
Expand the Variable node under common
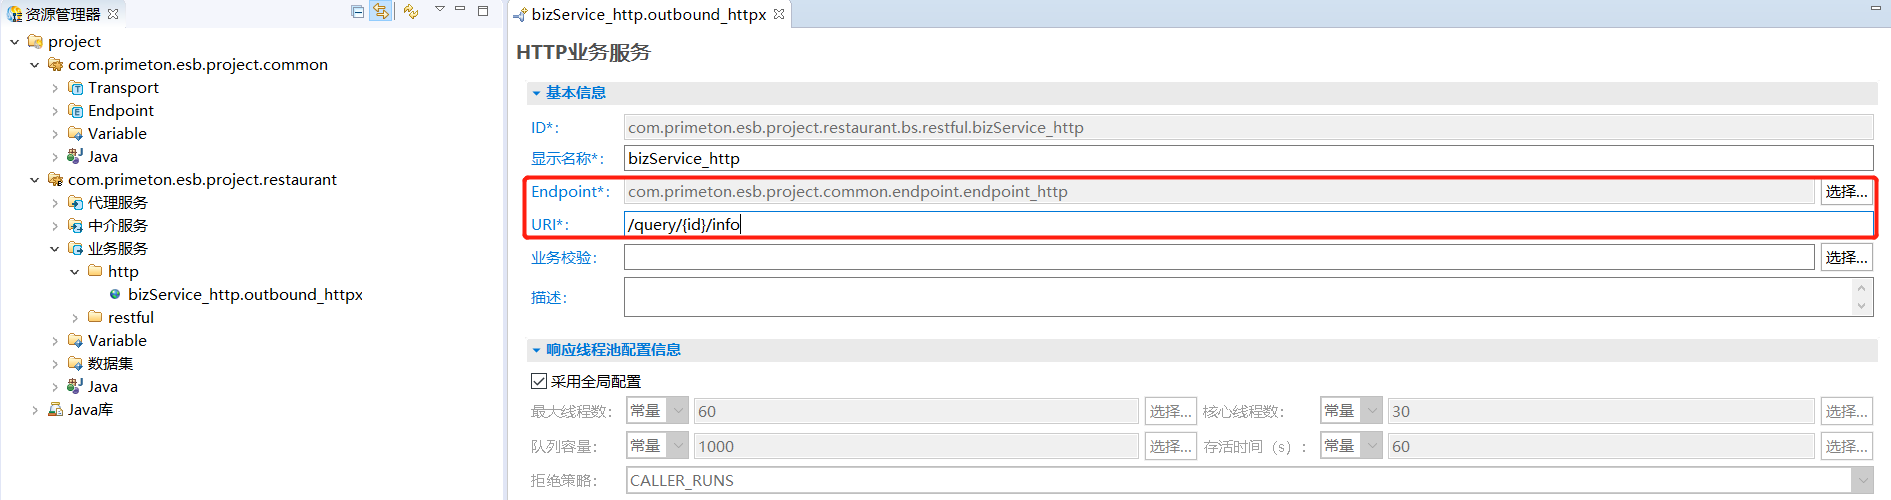pyautogui.click(x=55, y=134)
